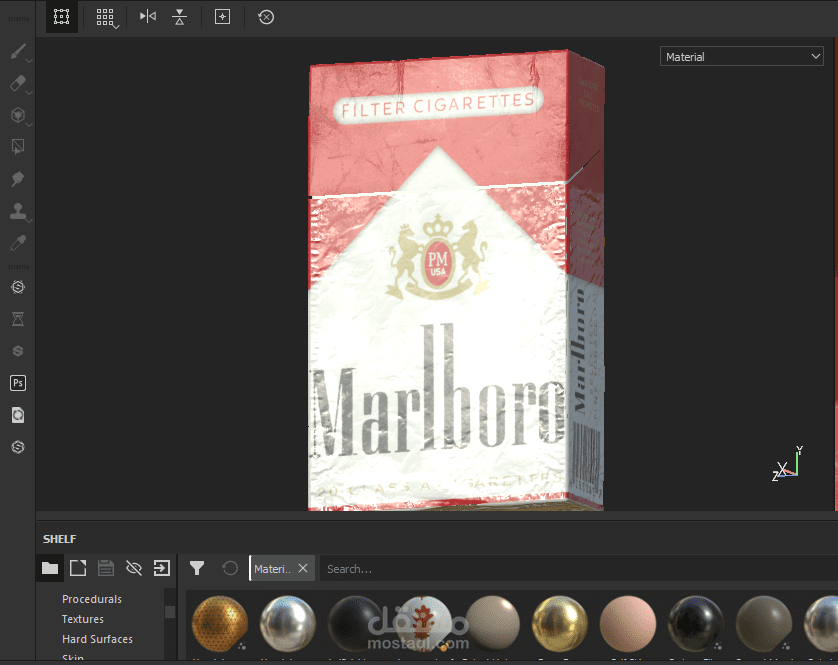The width and height of the screenshot is (838, 665).
Task: Open Substance Source plugin icon
Action: coord(18,287)
